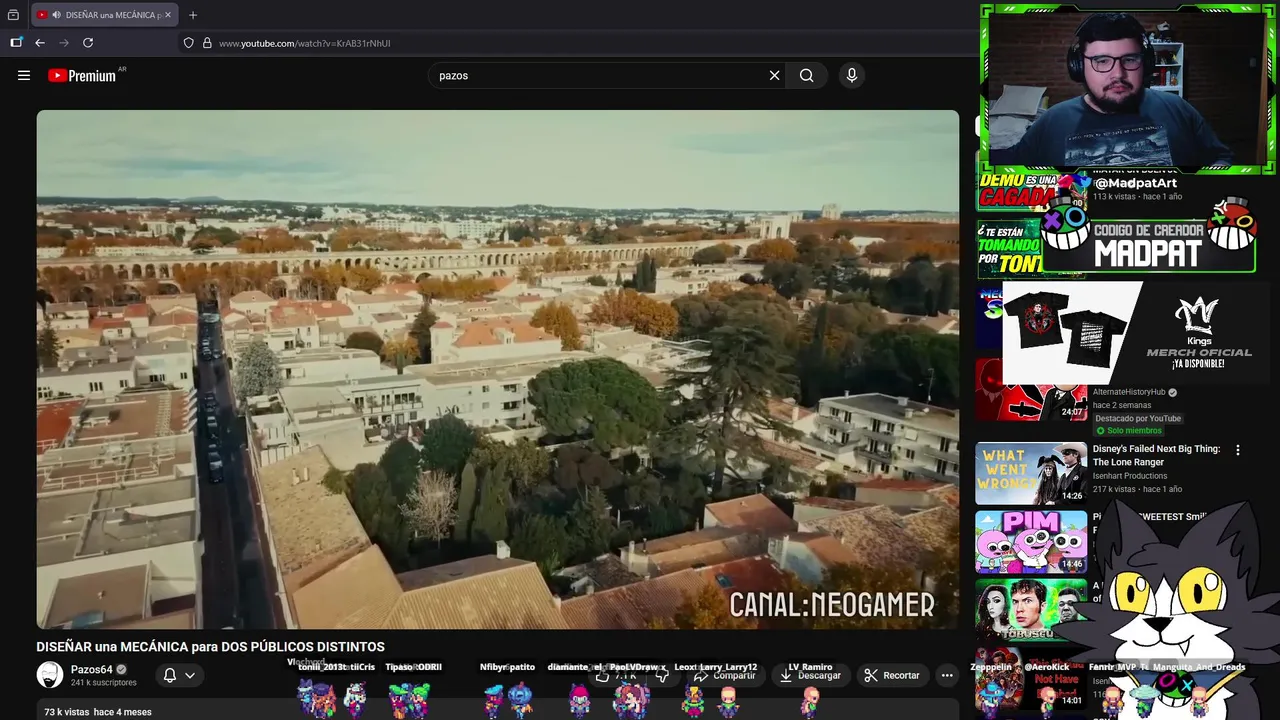The image size is (1280, 720).
Task: Open the sidebar panel icon beside back arrow
Action: tap(16, 43)
